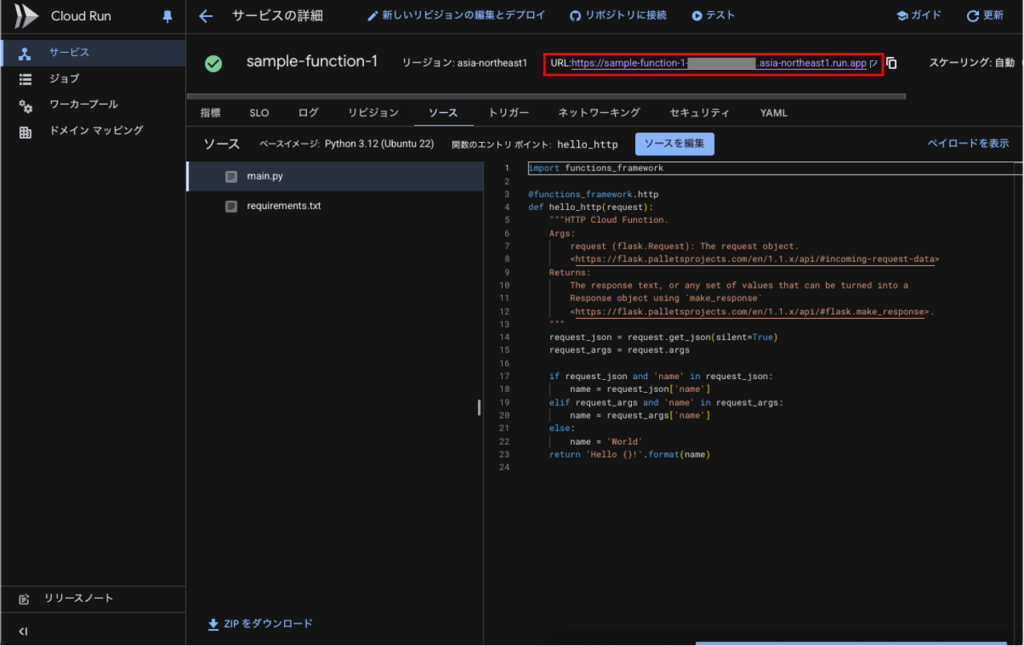Click the サービス sidebar icon
The image size is (1024, 646).
click(25, 53)
